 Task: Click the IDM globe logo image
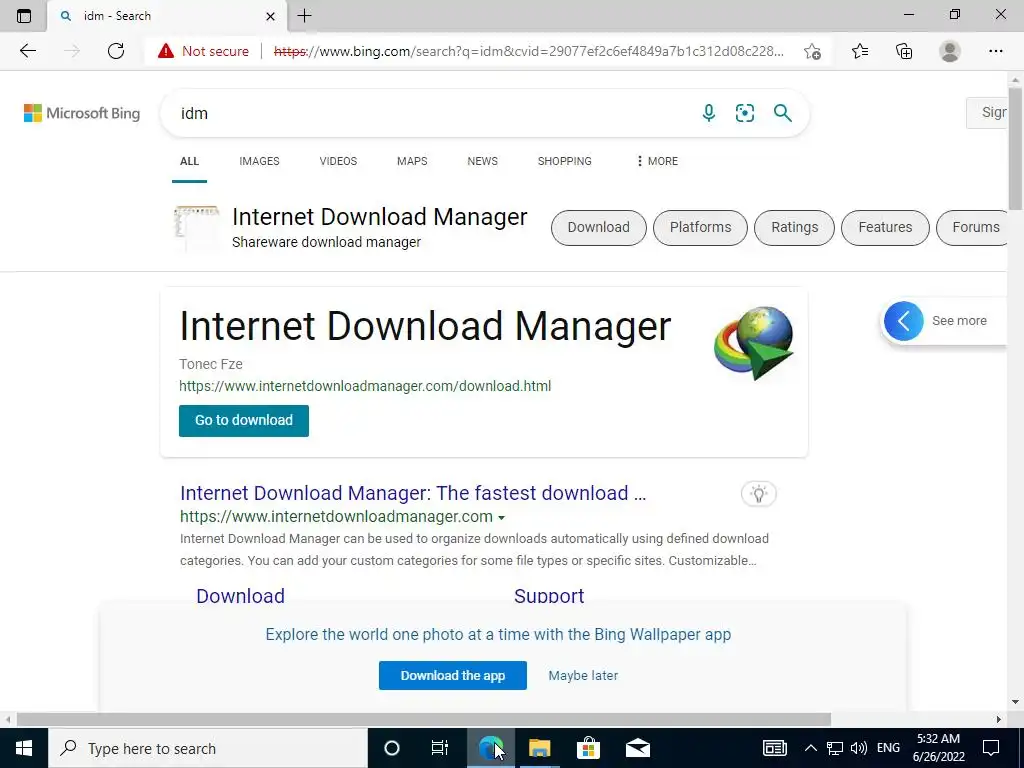[754, 343]
